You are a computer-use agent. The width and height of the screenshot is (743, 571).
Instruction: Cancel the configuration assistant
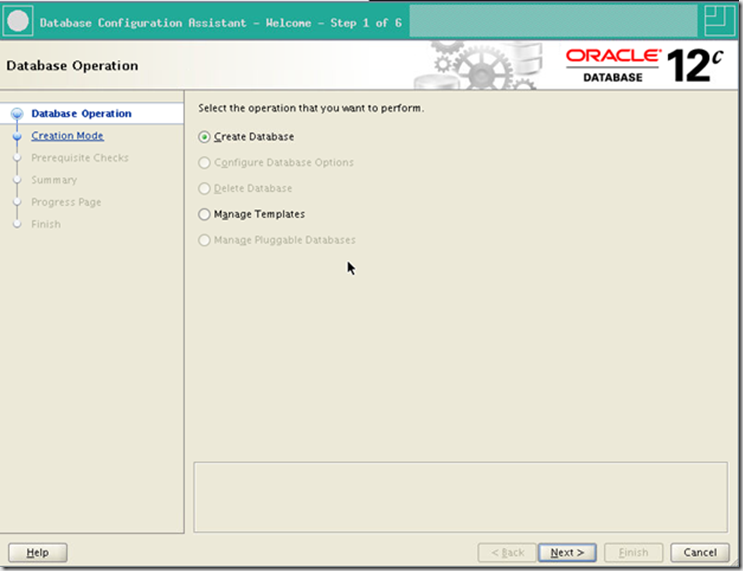pos(700,553)
